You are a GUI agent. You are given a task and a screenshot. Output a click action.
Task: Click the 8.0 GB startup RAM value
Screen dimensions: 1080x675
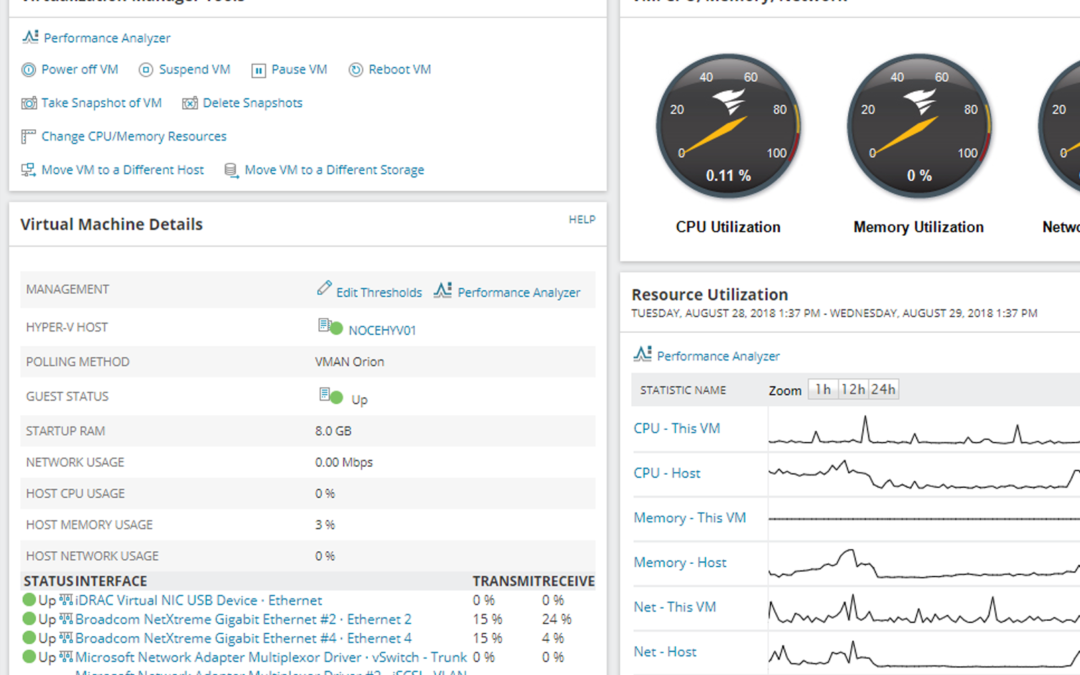pos(333,431)
